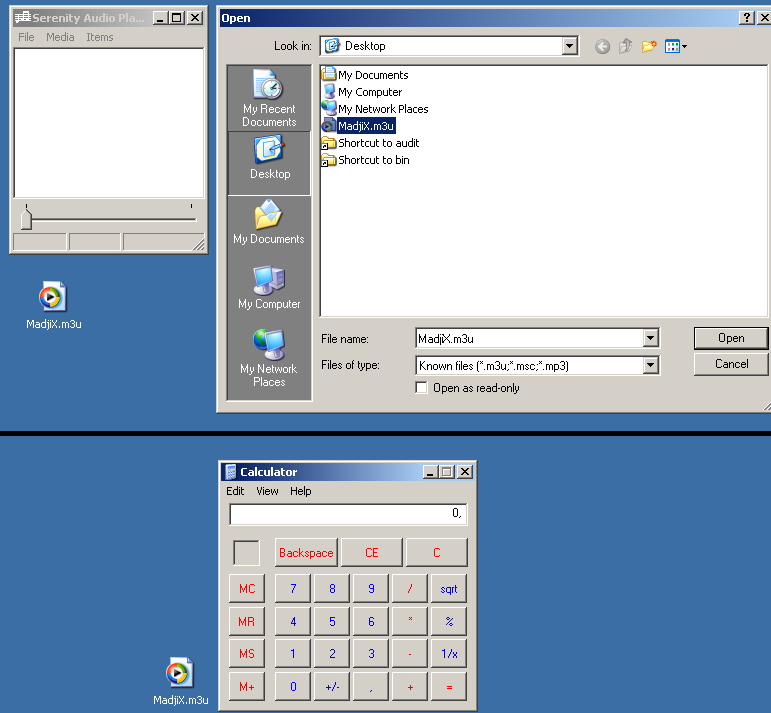Image resolution: width=771 pixels, height=713 pixels.
Task: Click the 1/x reciprocal button
Action: [x=448, y=654]
